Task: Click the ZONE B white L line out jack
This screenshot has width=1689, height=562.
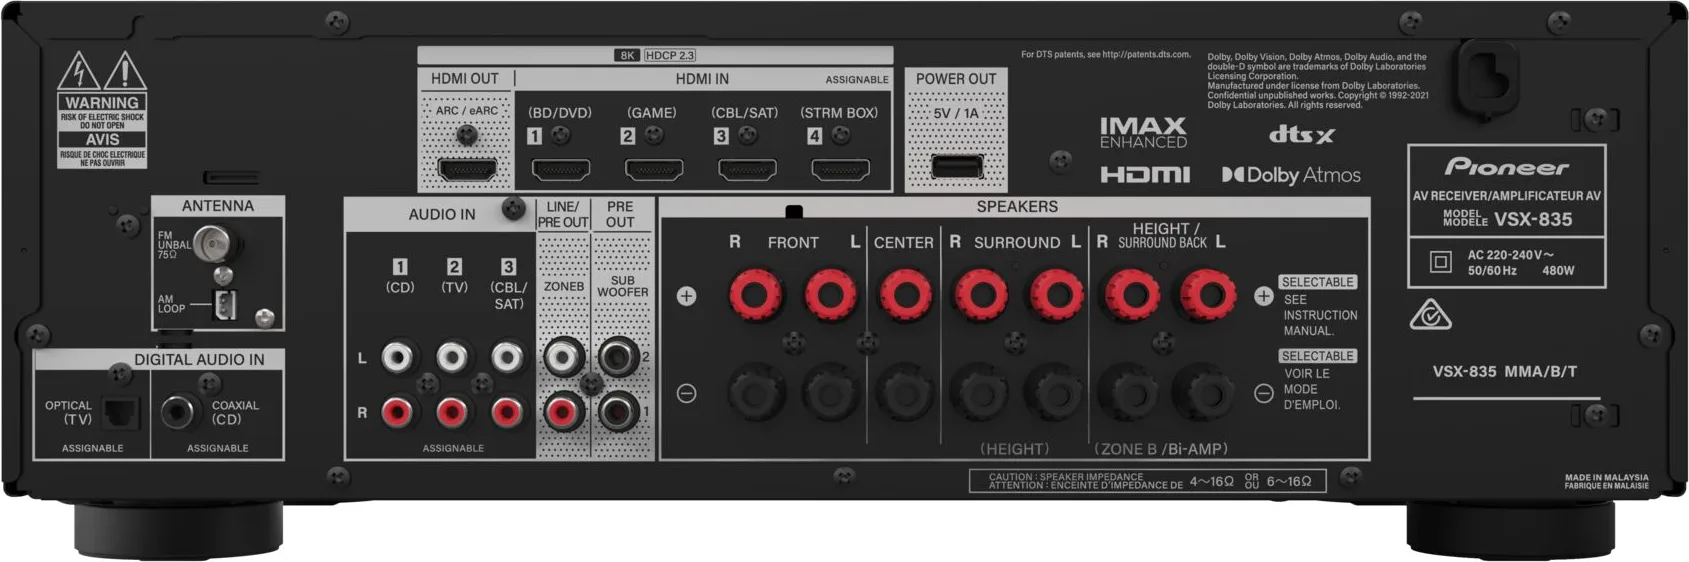Action: [x=563, y=356]
